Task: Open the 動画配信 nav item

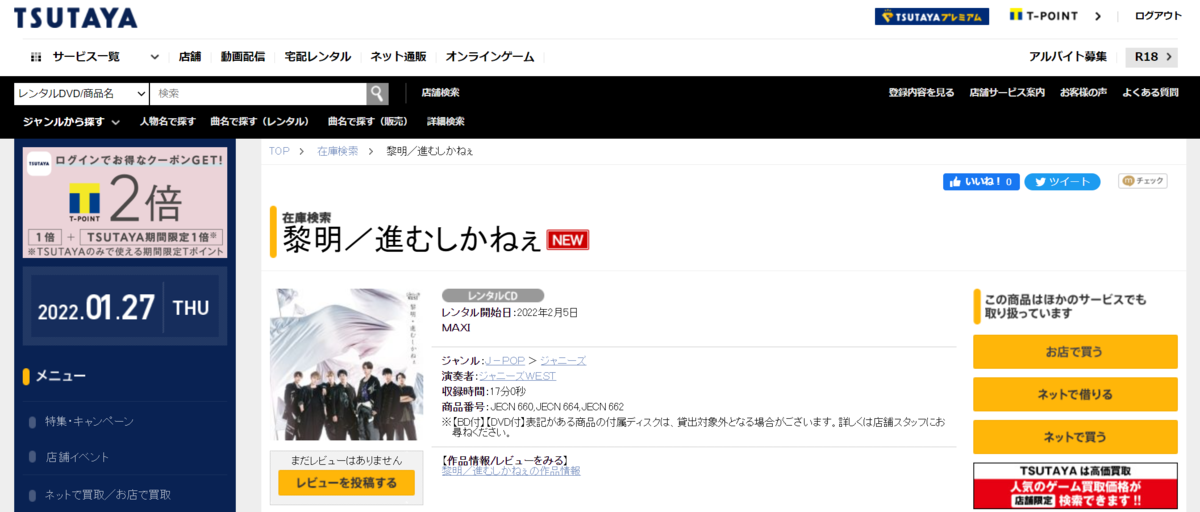Action: (243, 57)
